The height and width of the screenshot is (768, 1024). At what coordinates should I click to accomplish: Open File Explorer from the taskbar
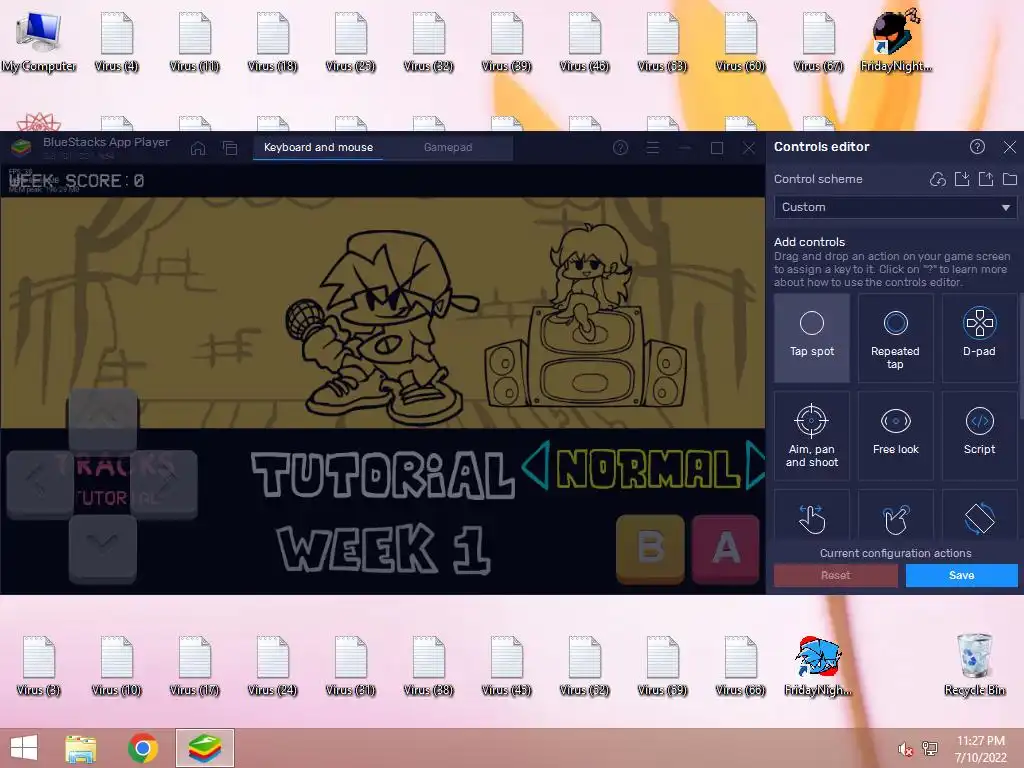tap(81, 748)
